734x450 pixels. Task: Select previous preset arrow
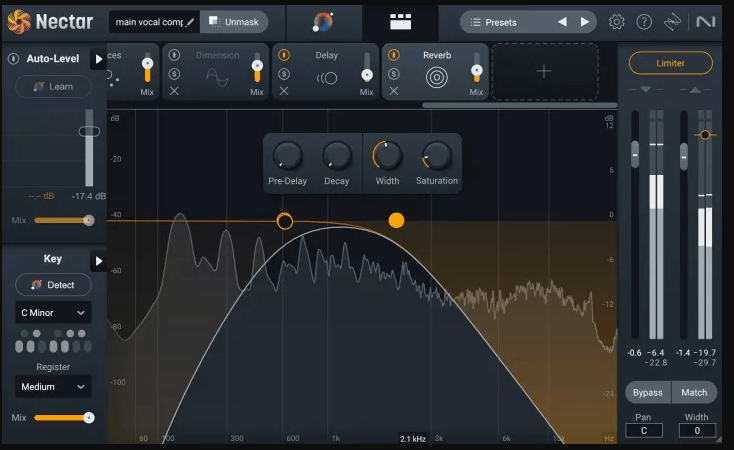coord(563,22)
